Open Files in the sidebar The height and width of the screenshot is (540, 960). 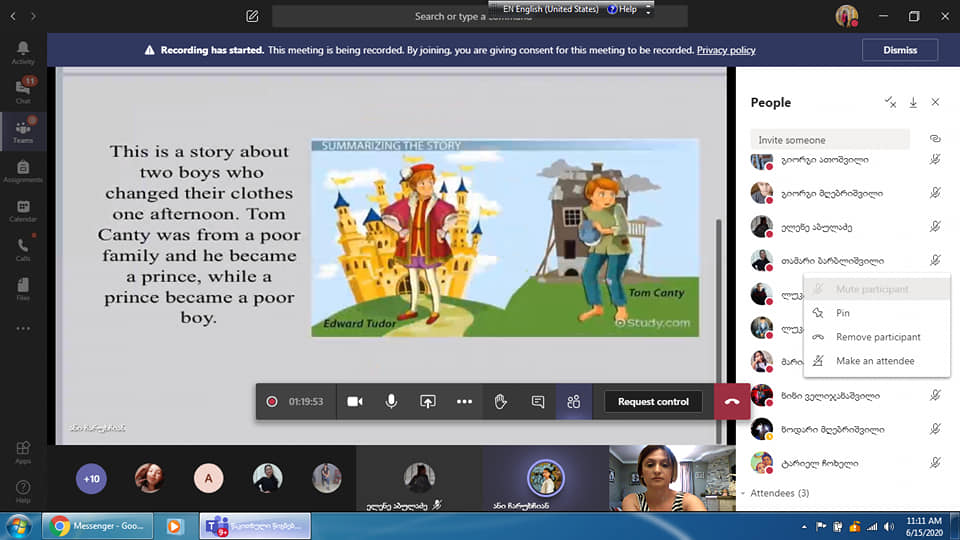[23, 288]
